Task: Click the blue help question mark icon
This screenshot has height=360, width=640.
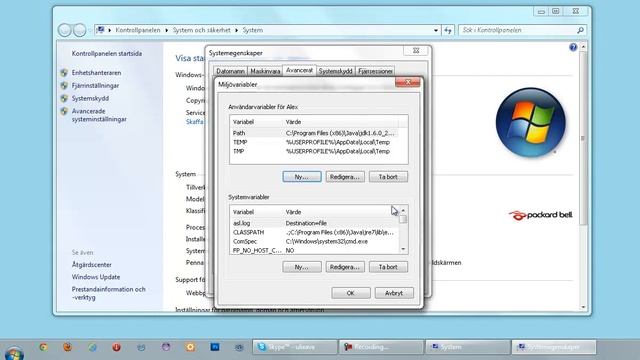Action: 573,47
